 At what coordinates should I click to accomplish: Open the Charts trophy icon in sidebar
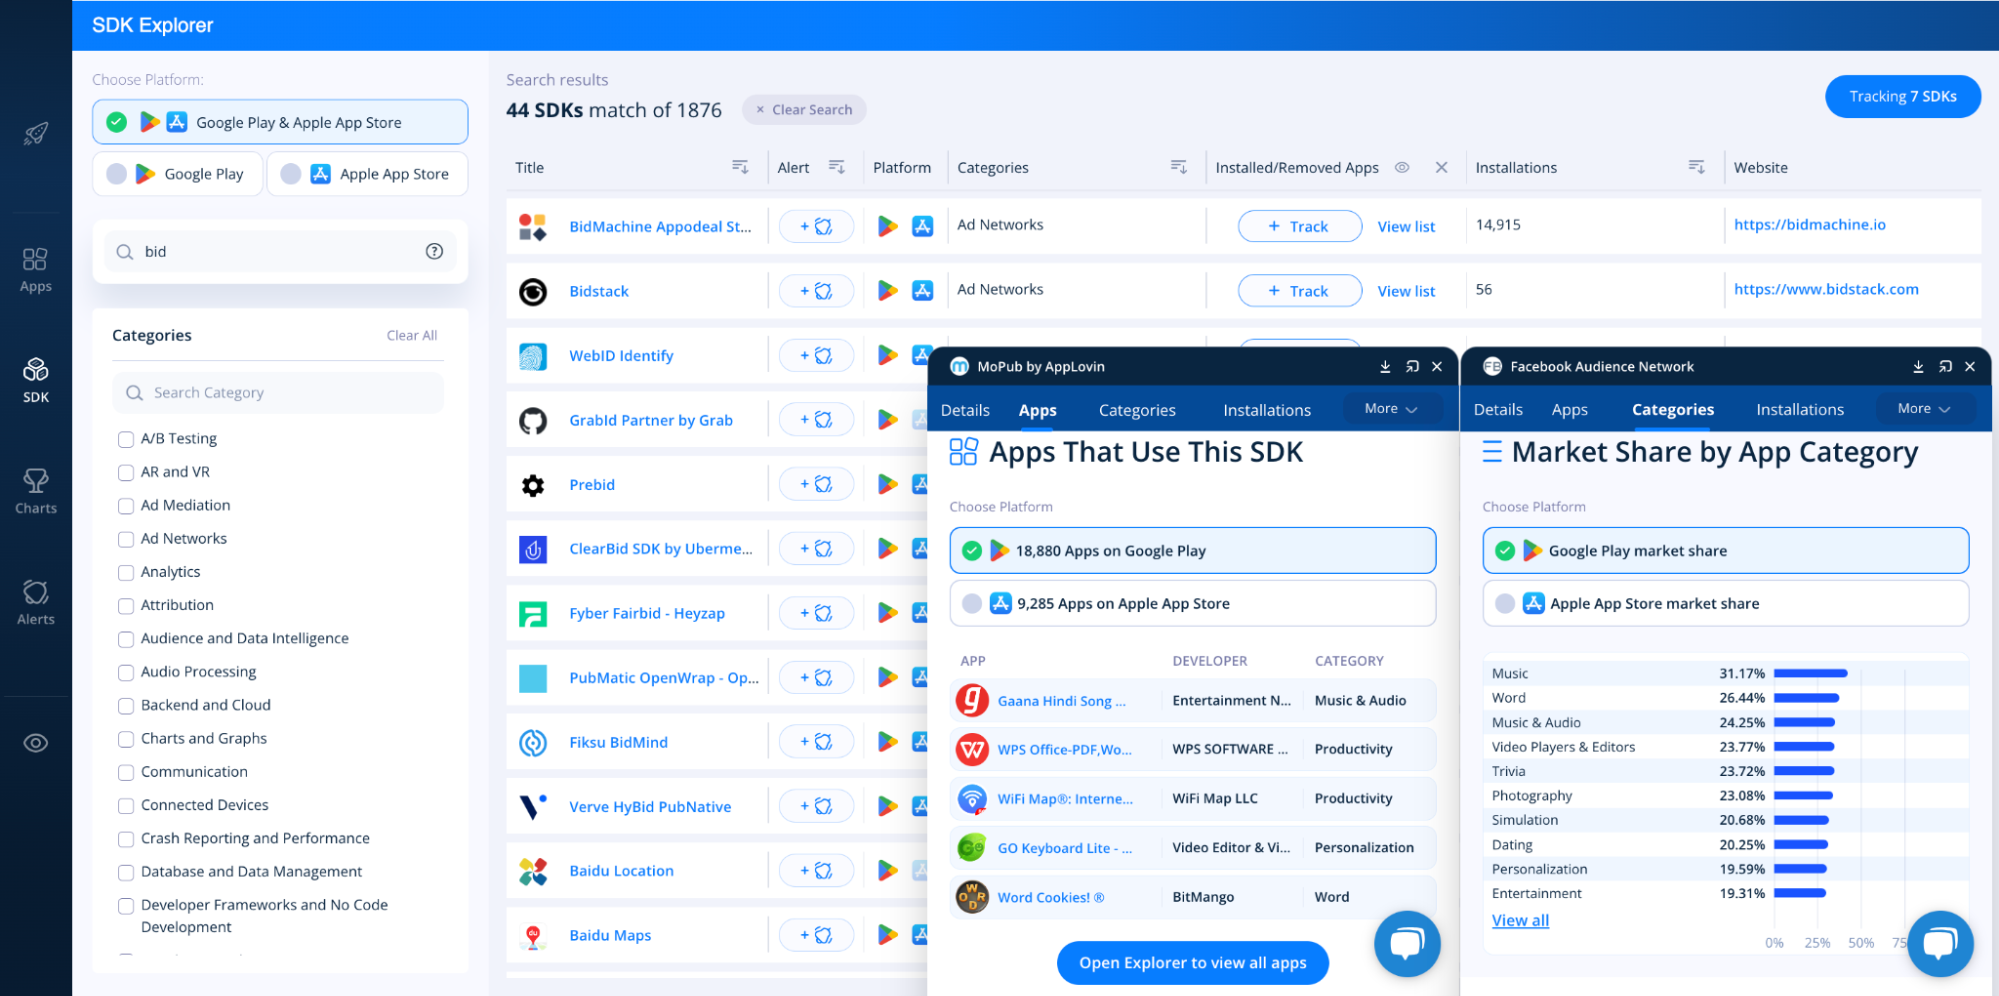click(x=36, y=491)
